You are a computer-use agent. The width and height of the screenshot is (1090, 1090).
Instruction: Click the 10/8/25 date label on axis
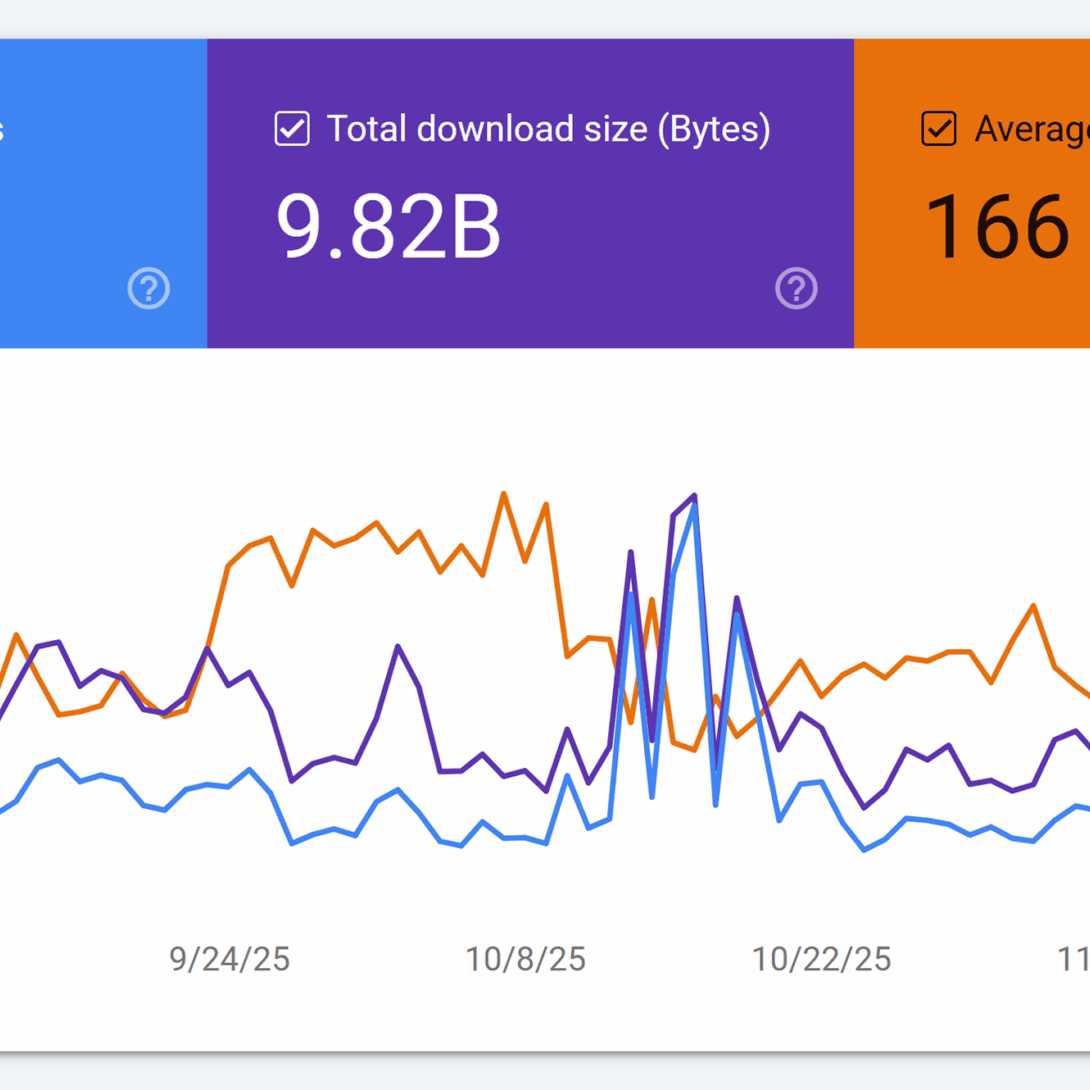click(526, 959)
